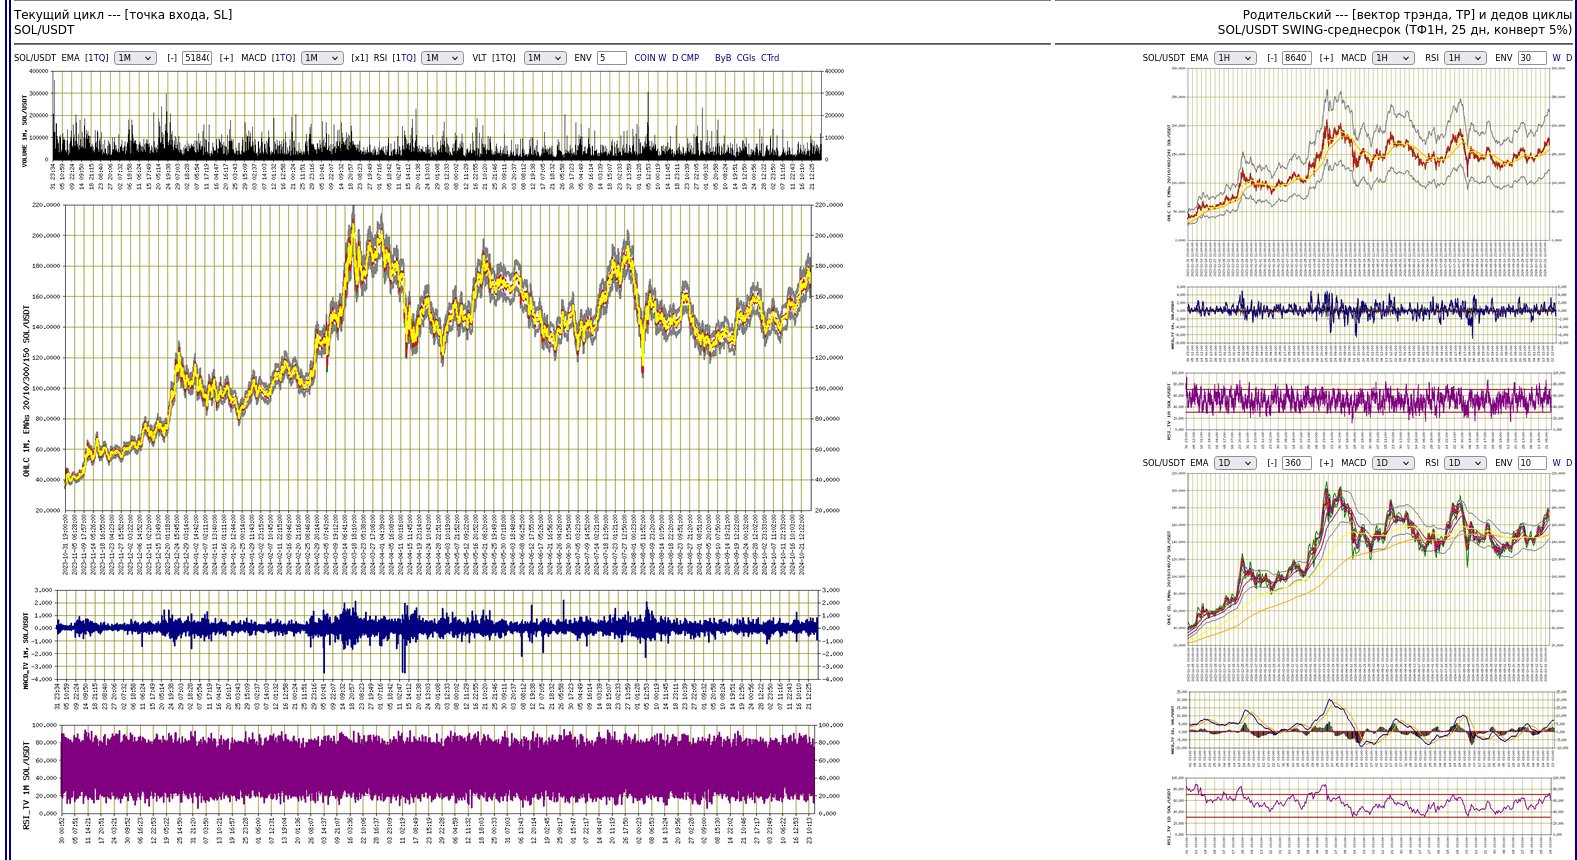Open the EMA 1D timeframe dropdown

tap(1234, 463)
